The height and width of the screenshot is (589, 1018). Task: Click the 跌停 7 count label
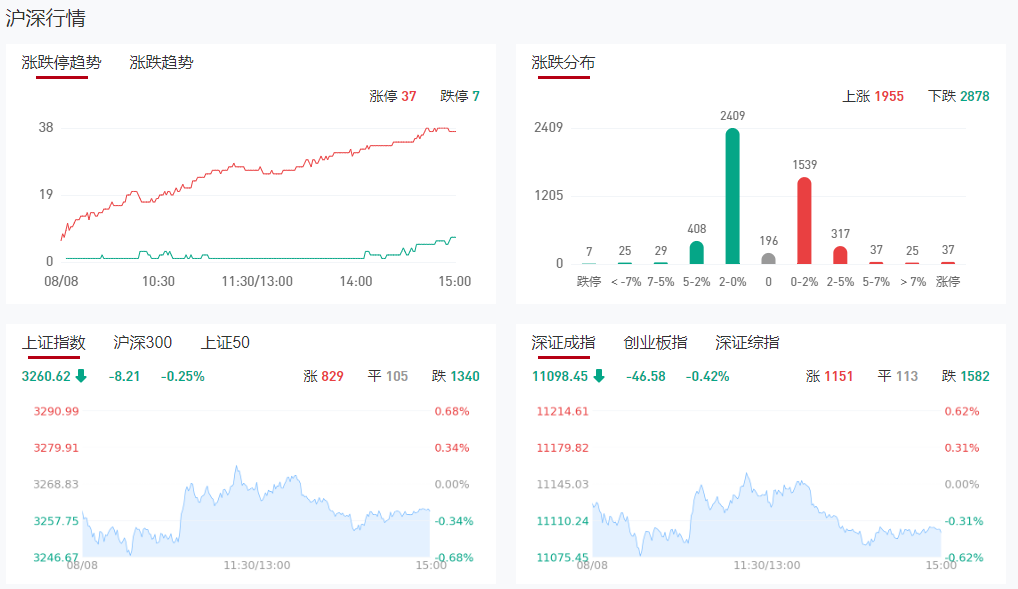coord(459,97)
